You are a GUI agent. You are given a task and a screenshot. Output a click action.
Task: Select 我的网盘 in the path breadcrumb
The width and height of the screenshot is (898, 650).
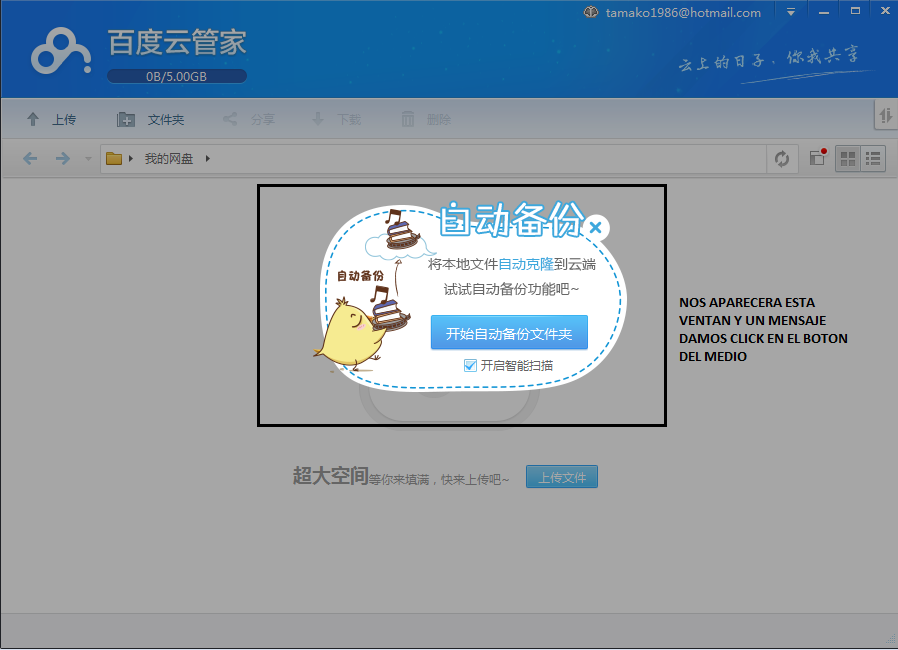[x=168, y=159]
